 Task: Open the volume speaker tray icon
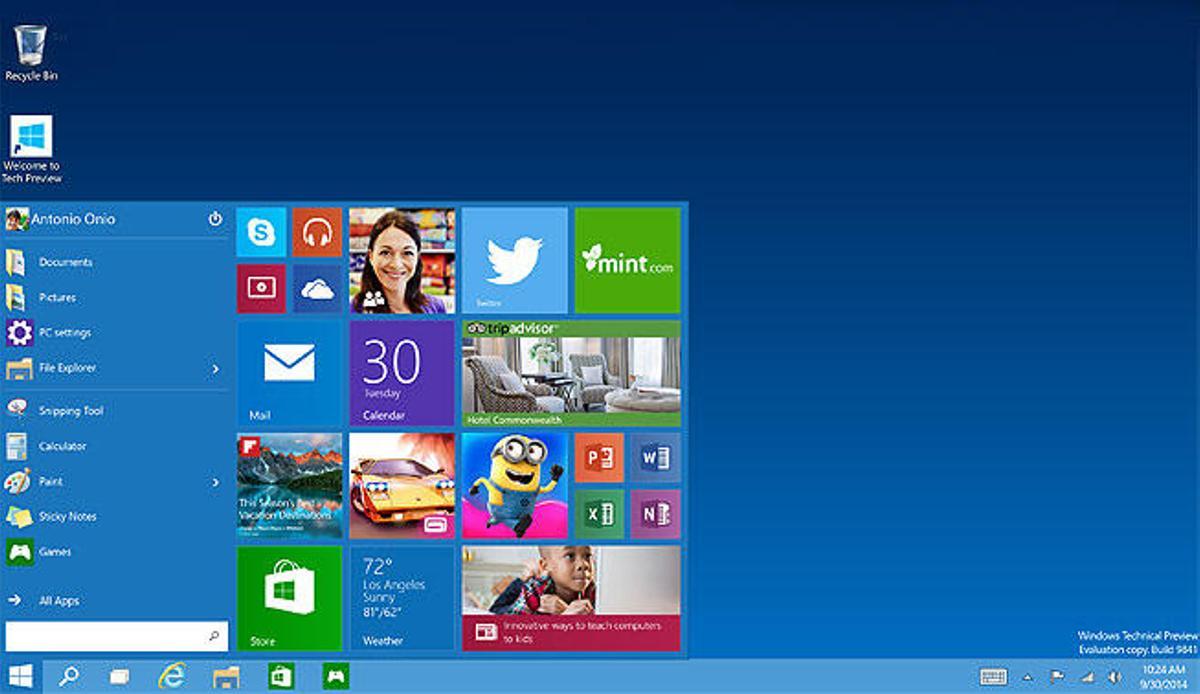click(x=1114, y=677)
